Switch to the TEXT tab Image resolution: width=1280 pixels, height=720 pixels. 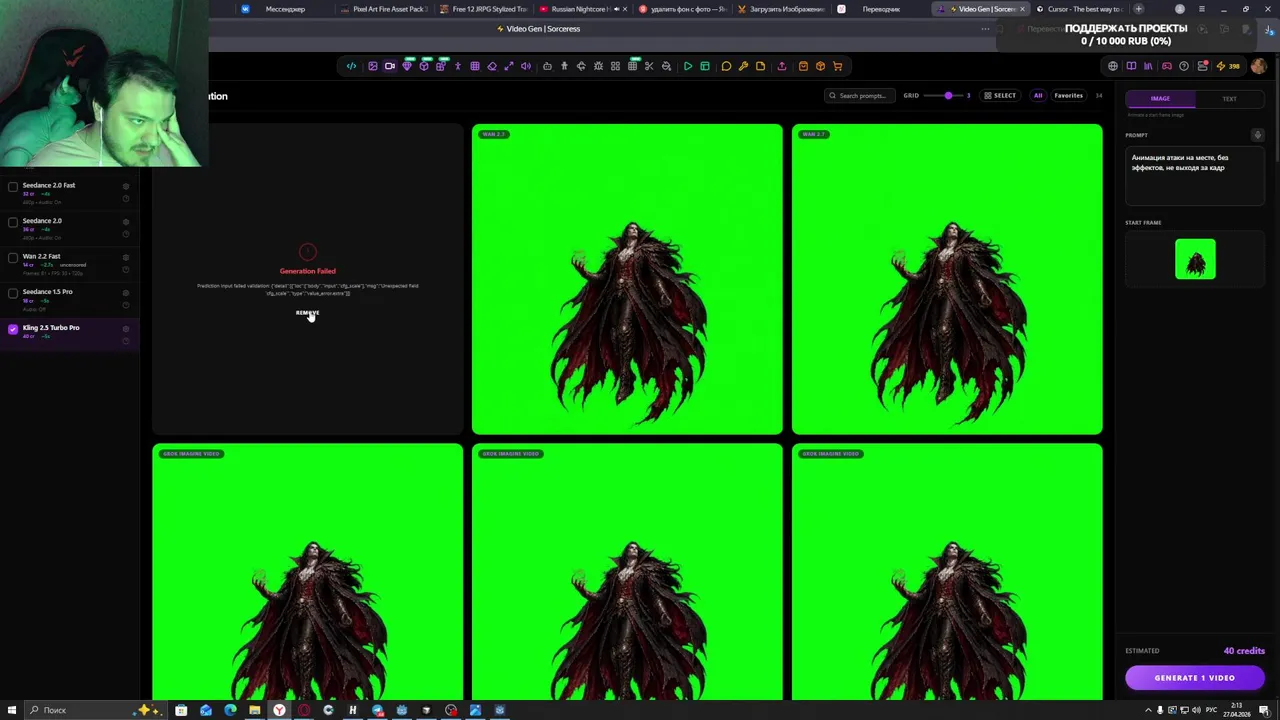[x=1229, y=98]
